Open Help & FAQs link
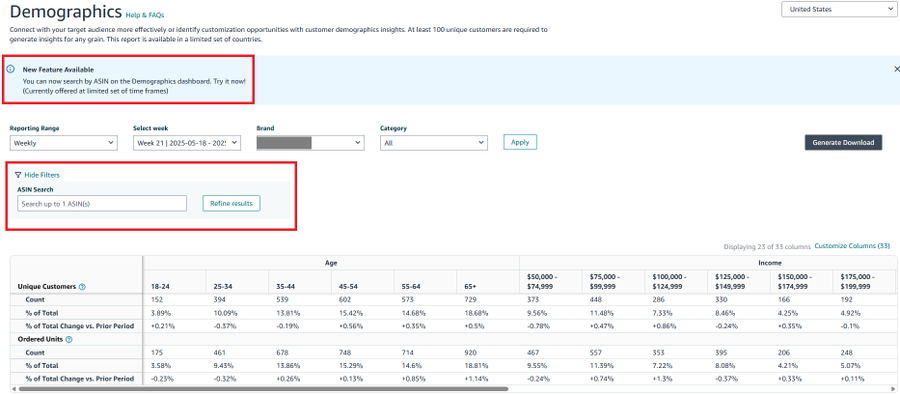Screen dimensions: 900x395 point(145,15)
